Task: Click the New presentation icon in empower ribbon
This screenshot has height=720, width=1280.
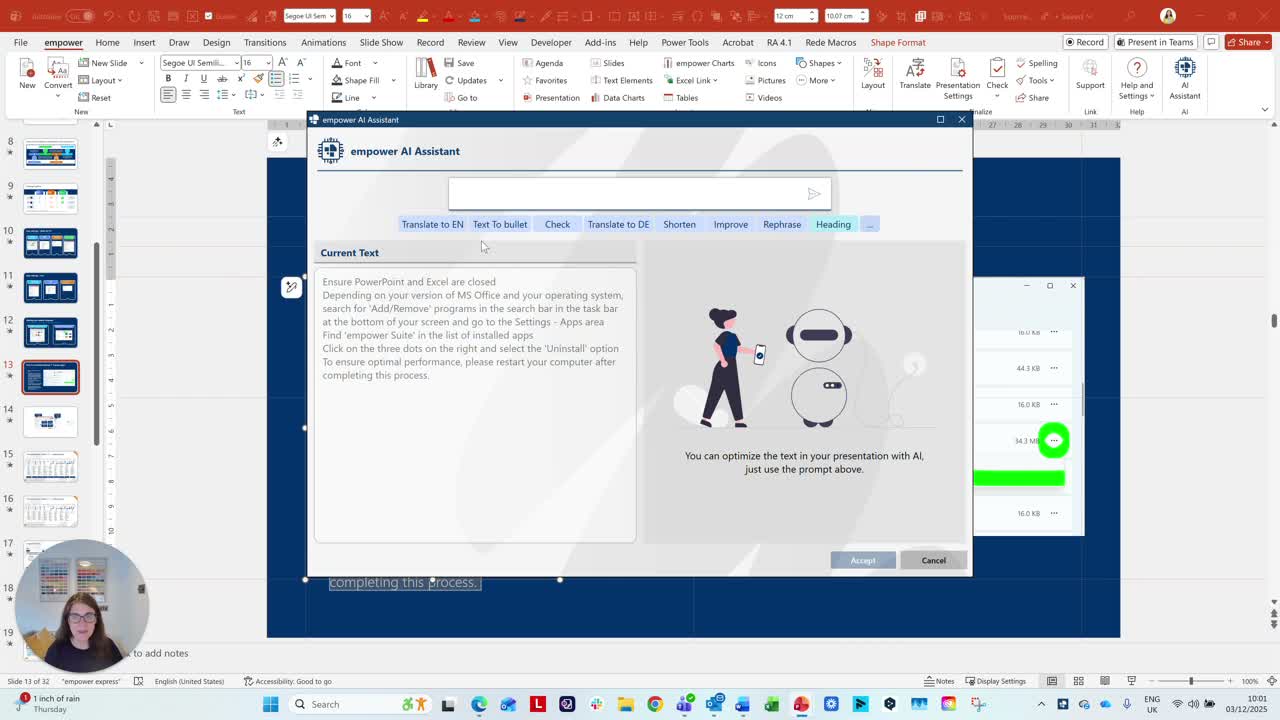Action: point(27,73)
